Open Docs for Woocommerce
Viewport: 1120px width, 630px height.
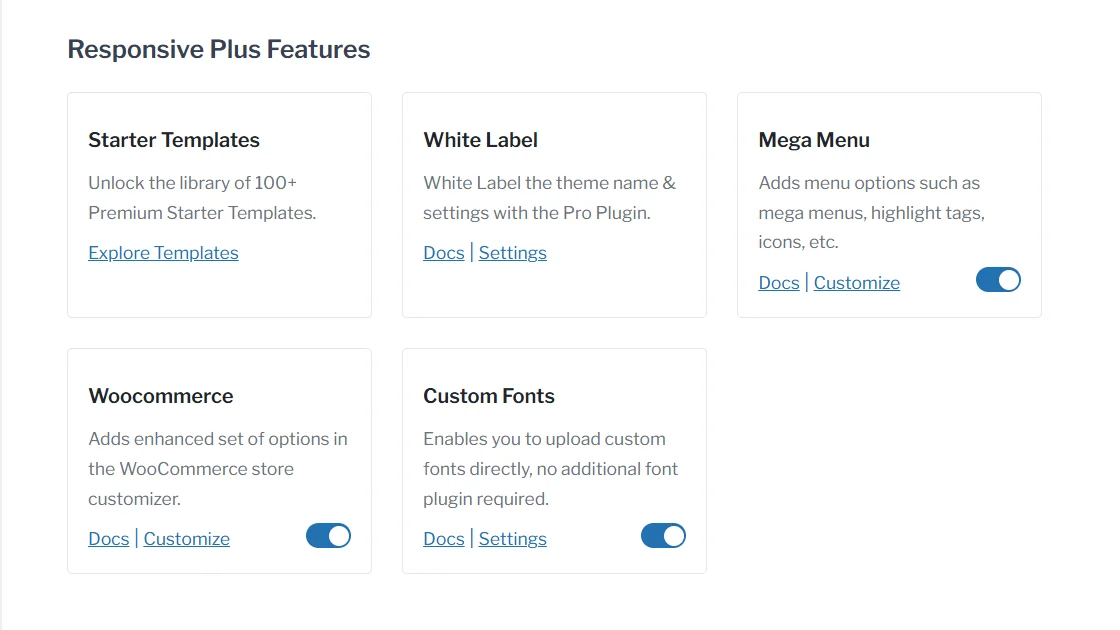coord(109,539)
